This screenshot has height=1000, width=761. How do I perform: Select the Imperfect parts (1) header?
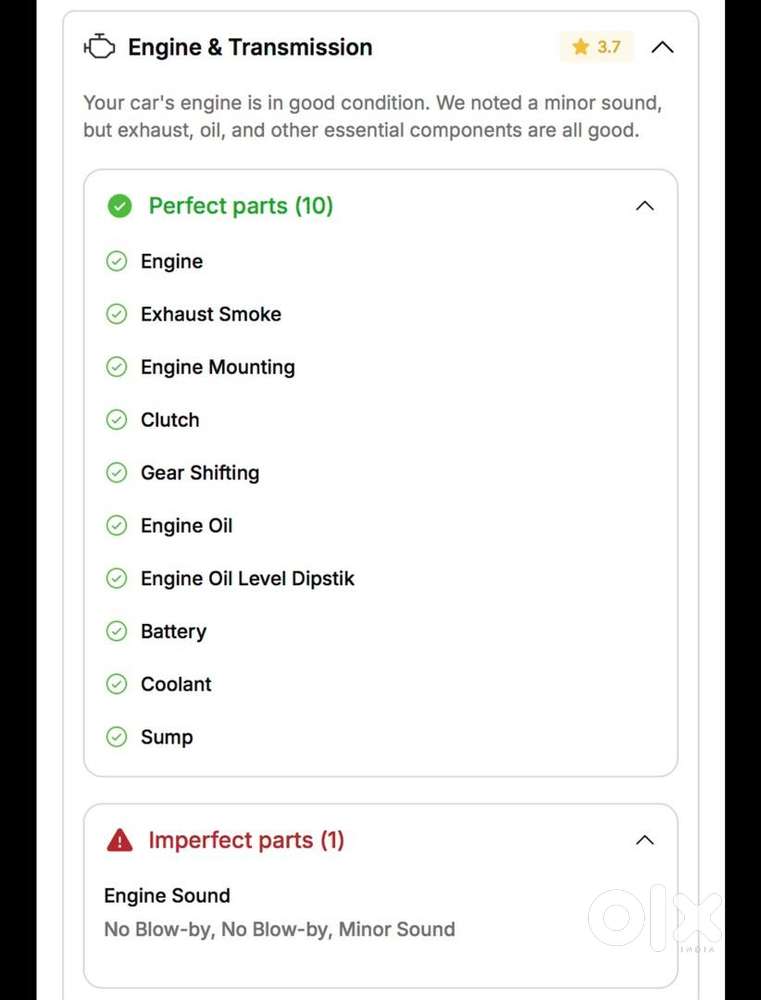pos(246,840)
